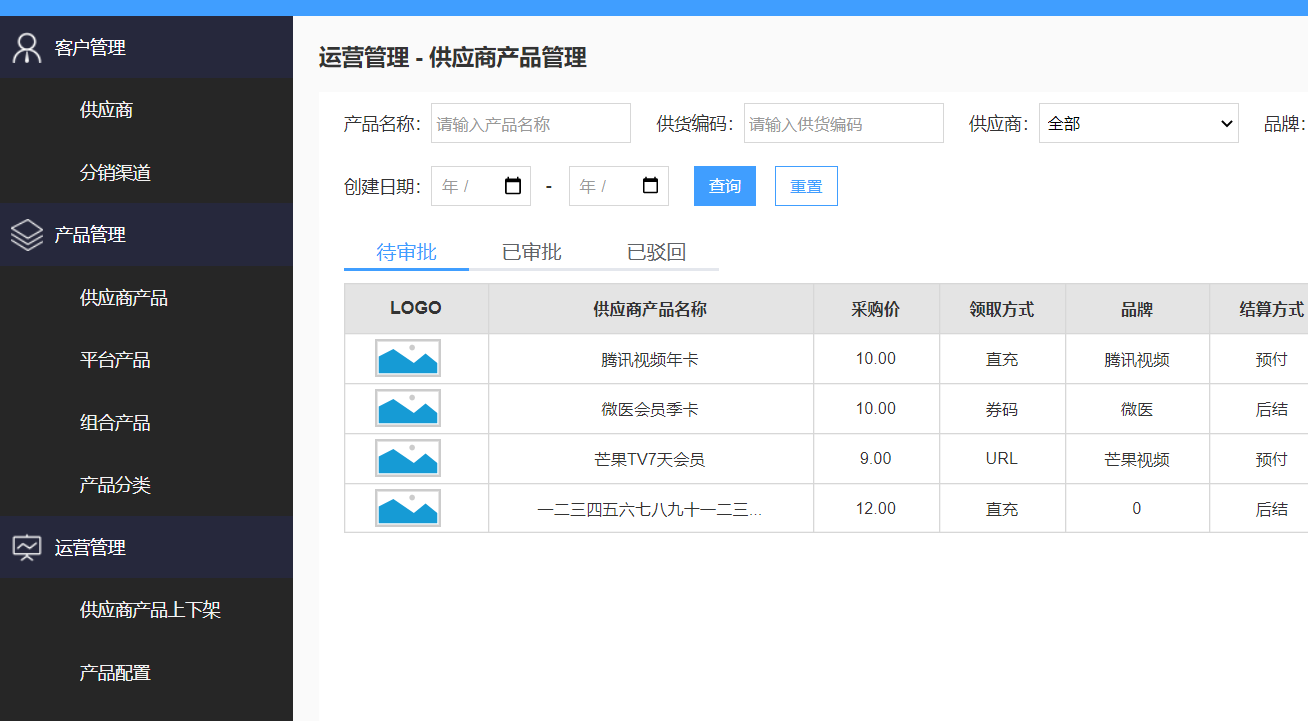
Task: Click the end 创建日期 date field
Action: (x=619, y=186)
